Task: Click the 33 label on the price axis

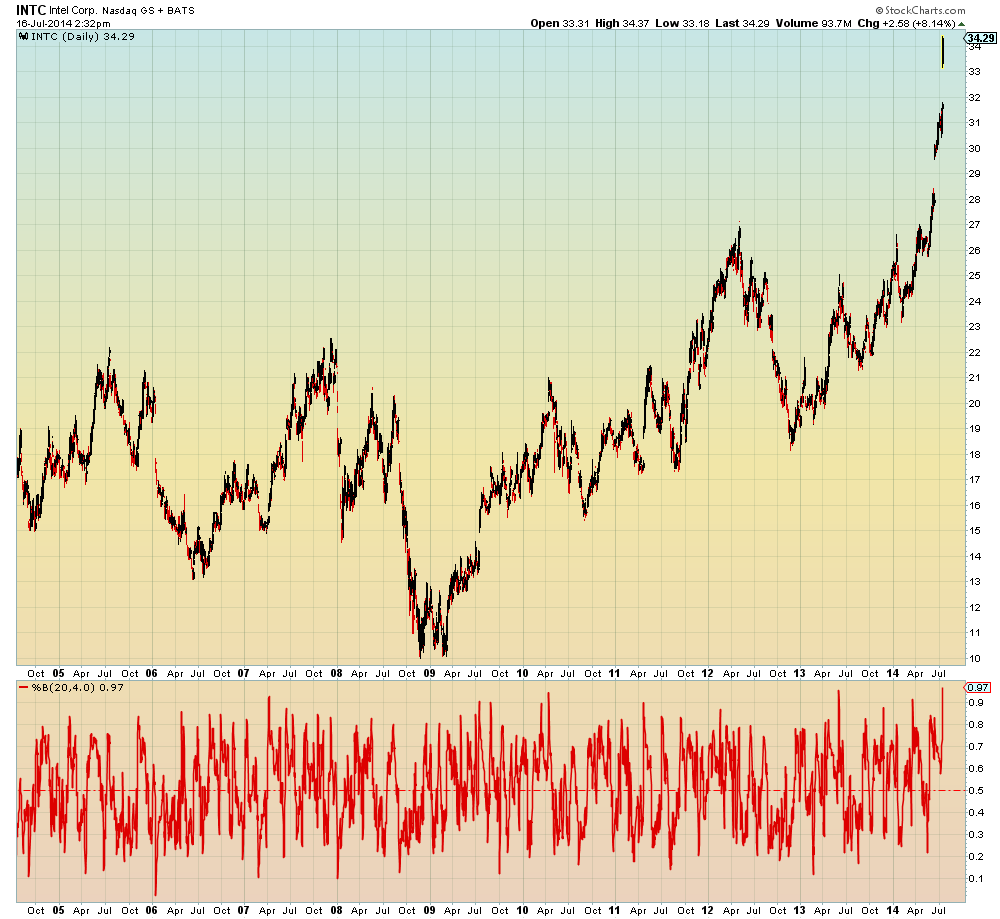Action: pyautogui.click(x=974, y=71)
